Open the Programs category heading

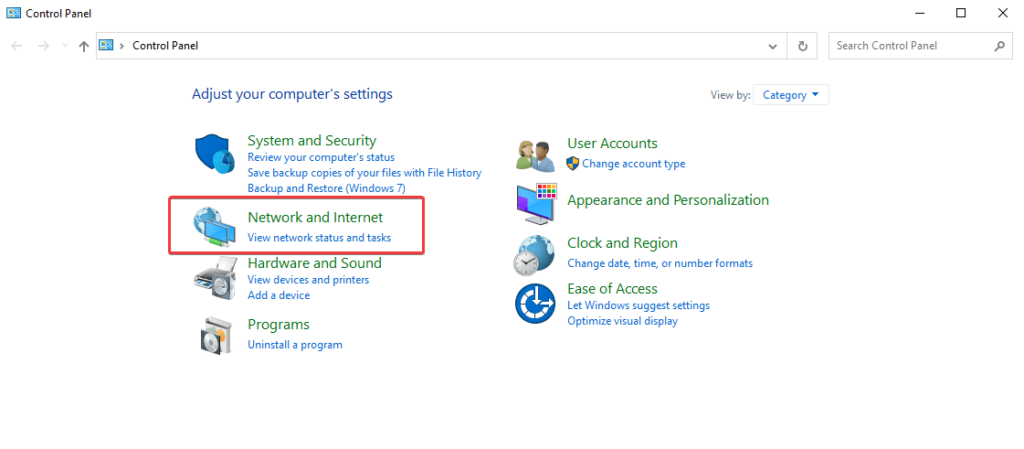pos(278,324)
